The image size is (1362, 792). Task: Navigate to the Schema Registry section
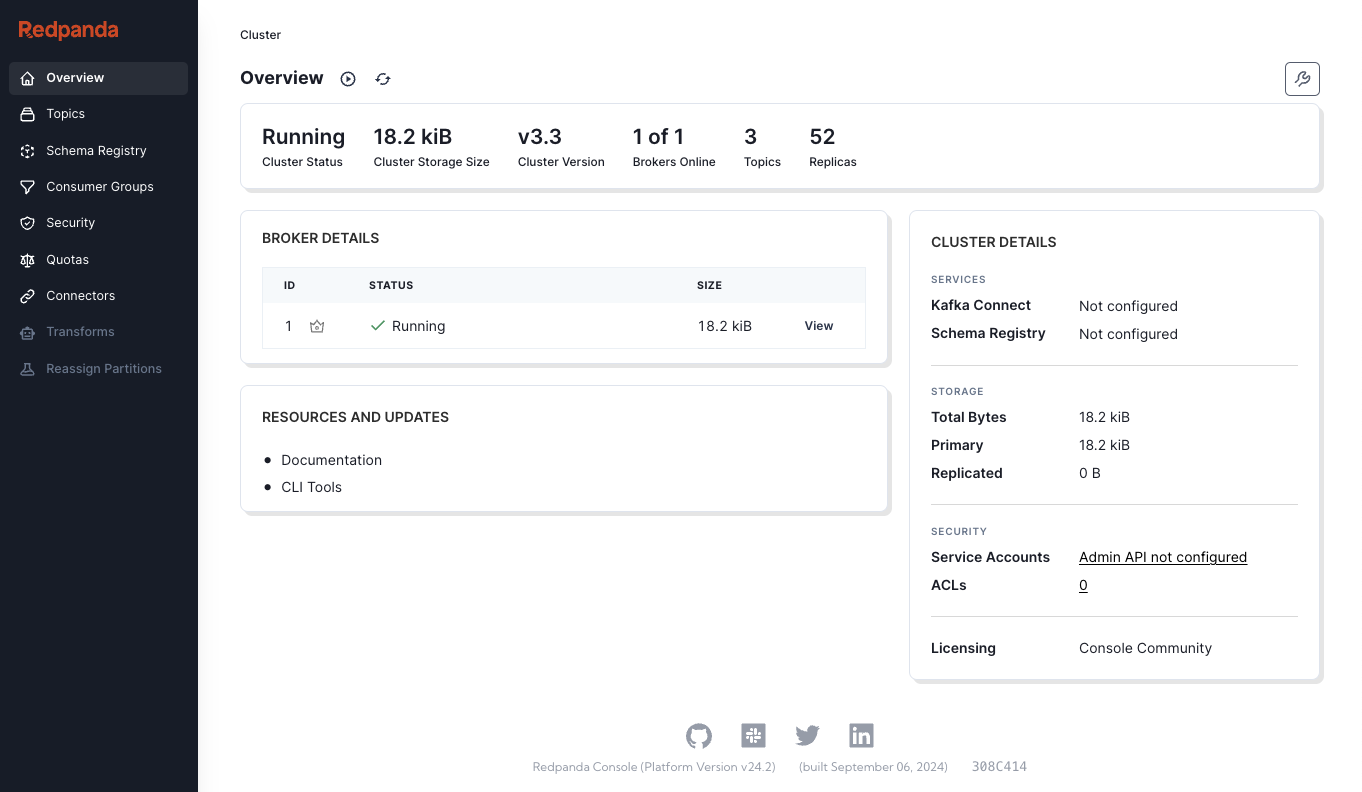pos(97,150)
